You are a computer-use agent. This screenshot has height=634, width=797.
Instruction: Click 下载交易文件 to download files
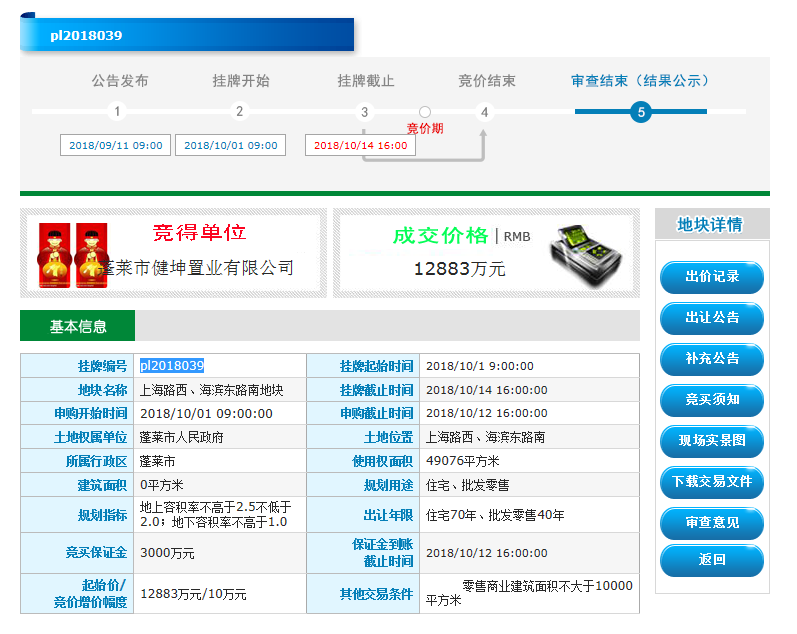click(711, 482)
